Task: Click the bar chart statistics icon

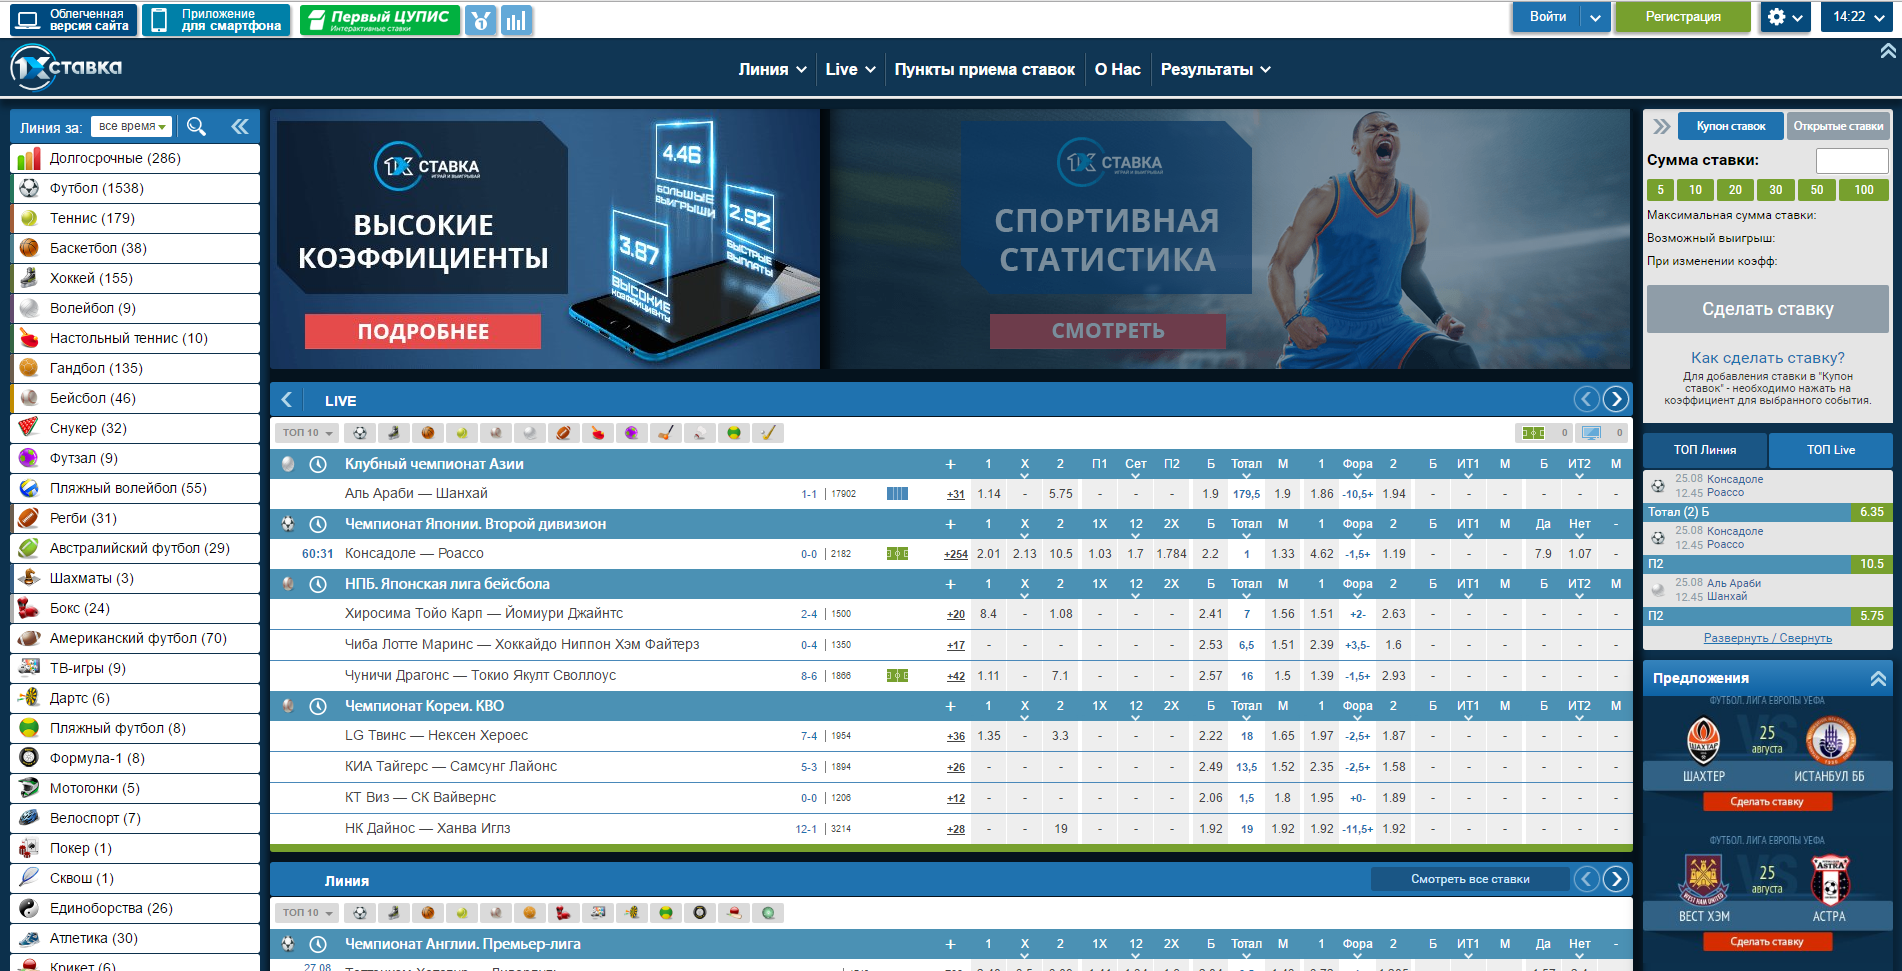Action: (516, 19)
